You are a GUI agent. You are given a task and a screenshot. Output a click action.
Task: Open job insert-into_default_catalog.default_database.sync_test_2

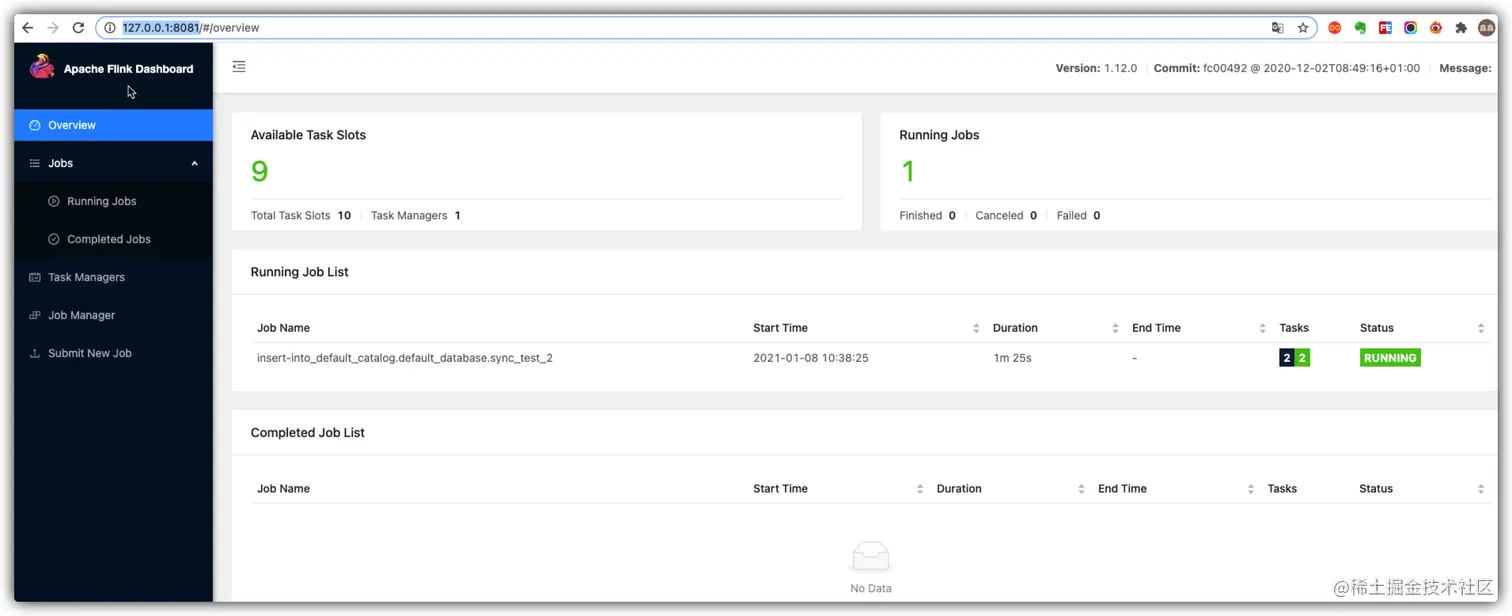point(405,358)
